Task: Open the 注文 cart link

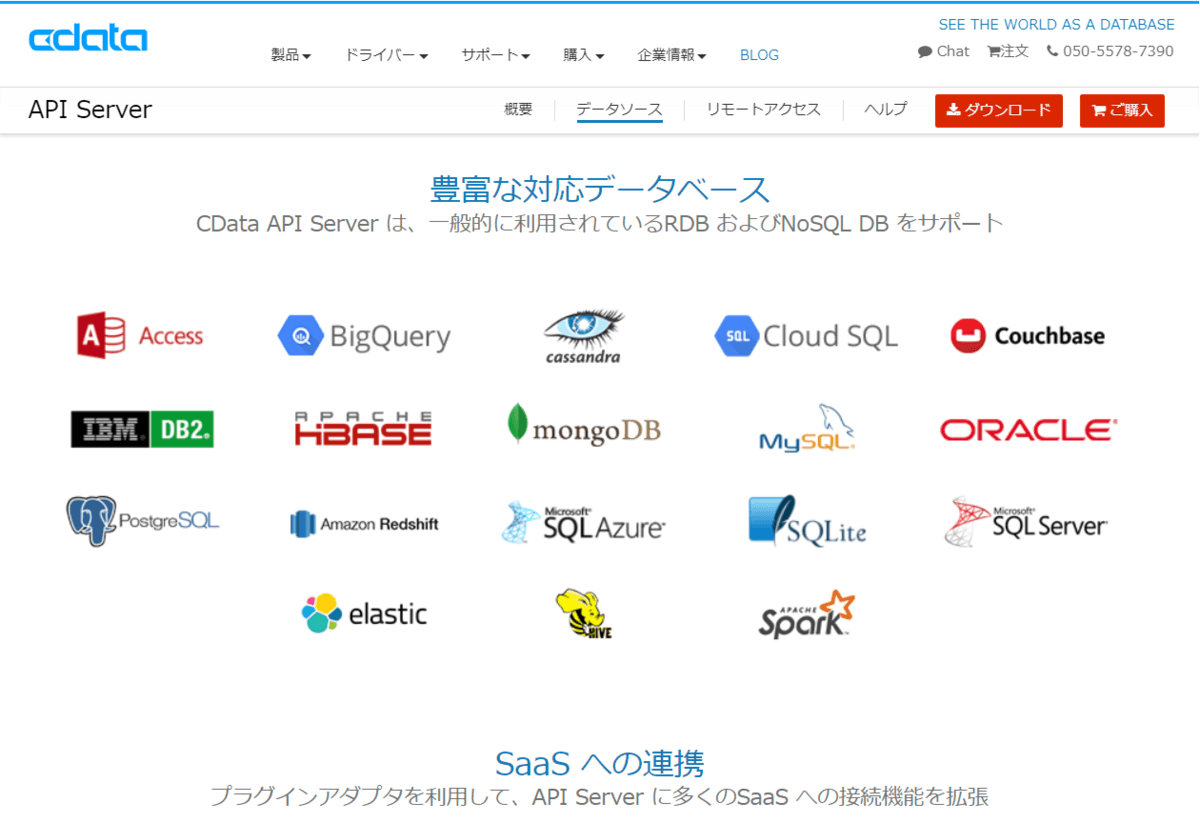Action: pos(1007,51)
